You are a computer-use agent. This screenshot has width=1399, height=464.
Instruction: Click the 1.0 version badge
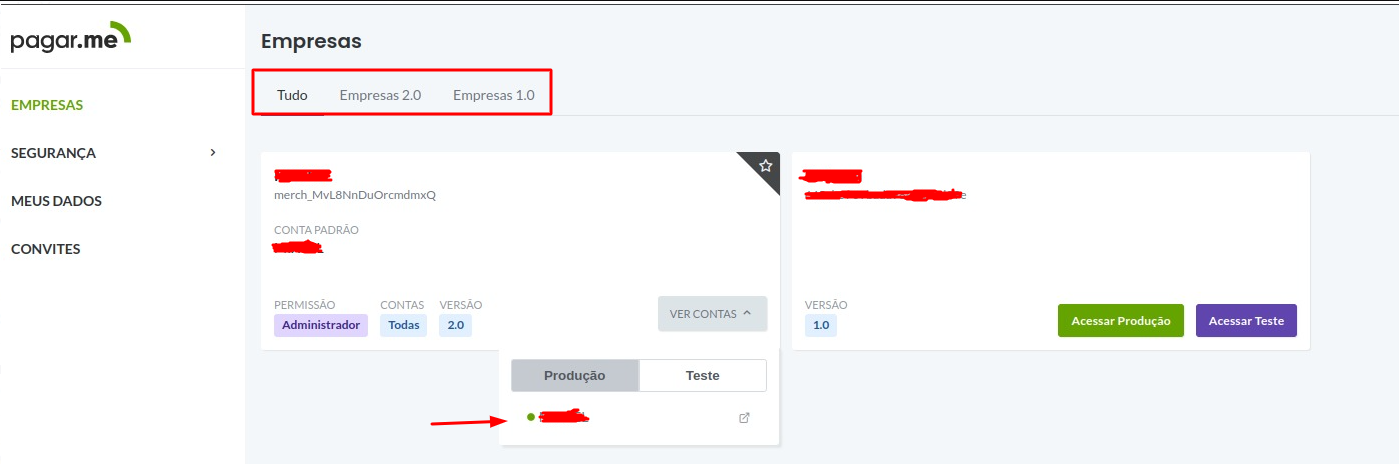pos(821,325)
